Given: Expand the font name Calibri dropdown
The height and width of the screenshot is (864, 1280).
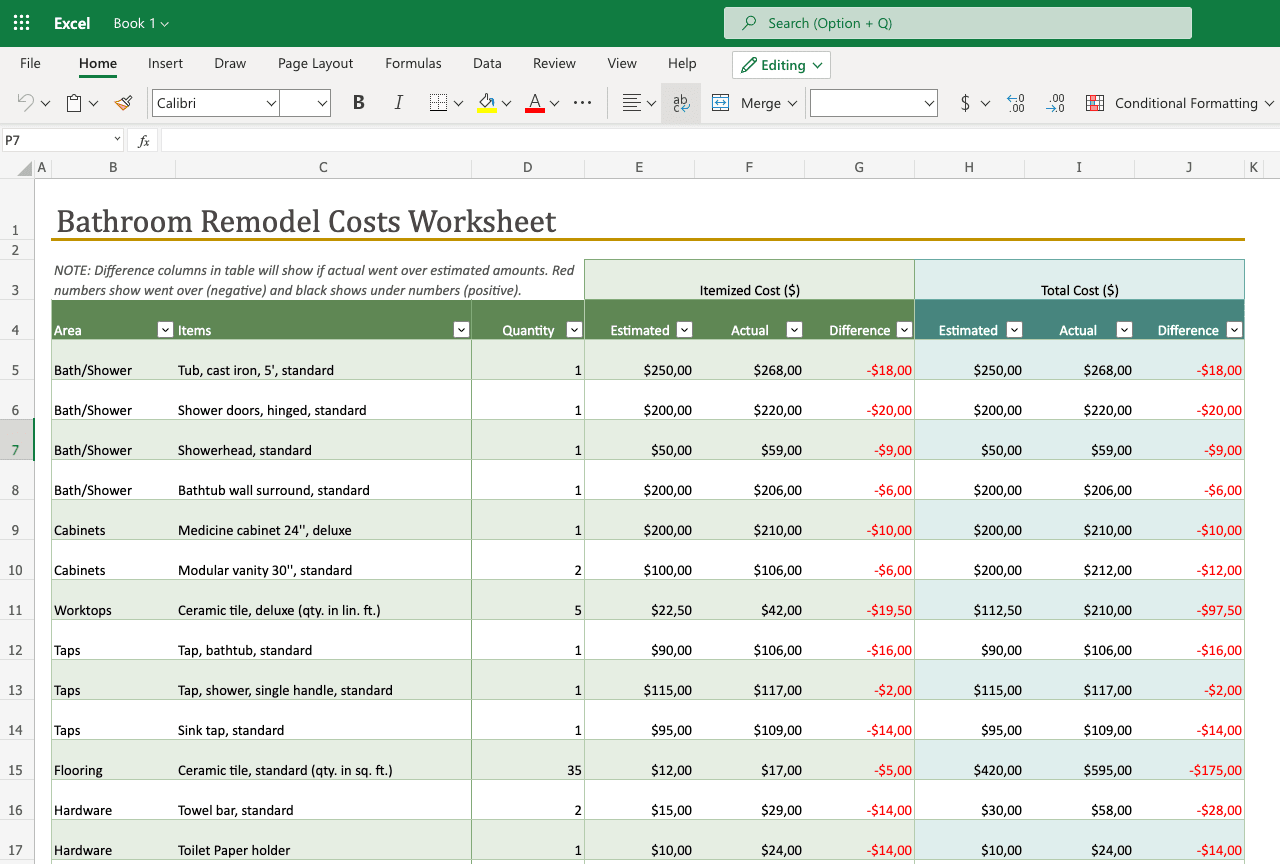Looking at the screenshot, I should (x=271, y=103).
